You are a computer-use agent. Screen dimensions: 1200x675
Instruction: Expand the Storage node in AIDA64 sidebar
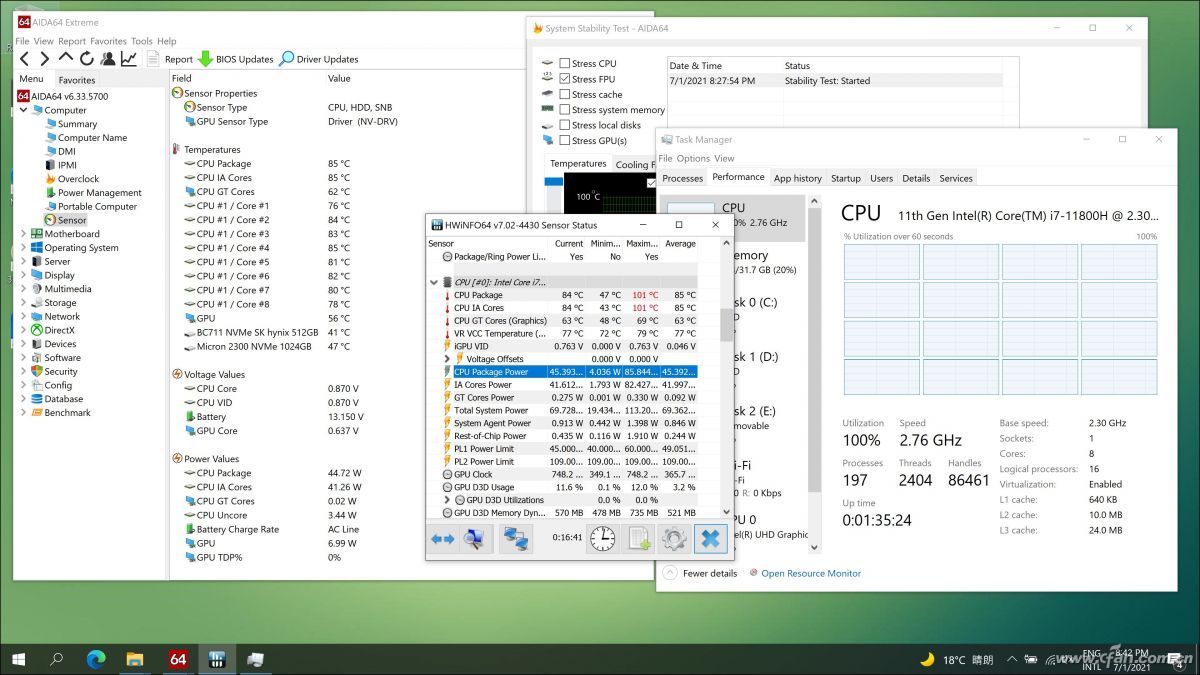tap(24, 302)
